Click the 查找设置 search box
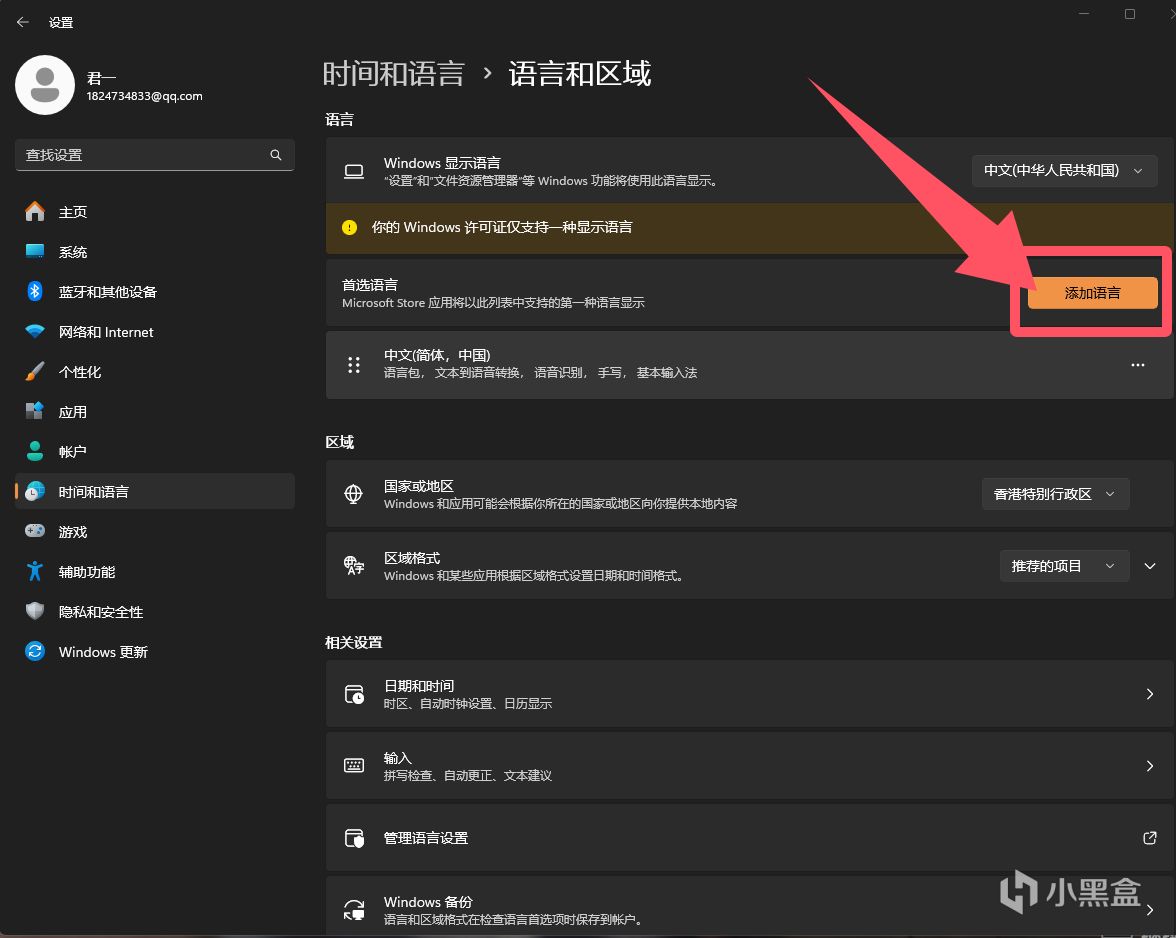This screenshot has height=938, width=1176. (154, 154)
